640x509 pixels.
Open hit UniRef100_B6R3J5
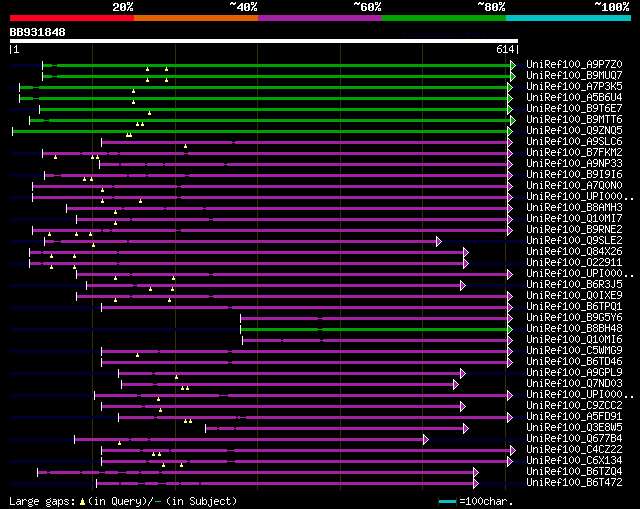point(574,285)
